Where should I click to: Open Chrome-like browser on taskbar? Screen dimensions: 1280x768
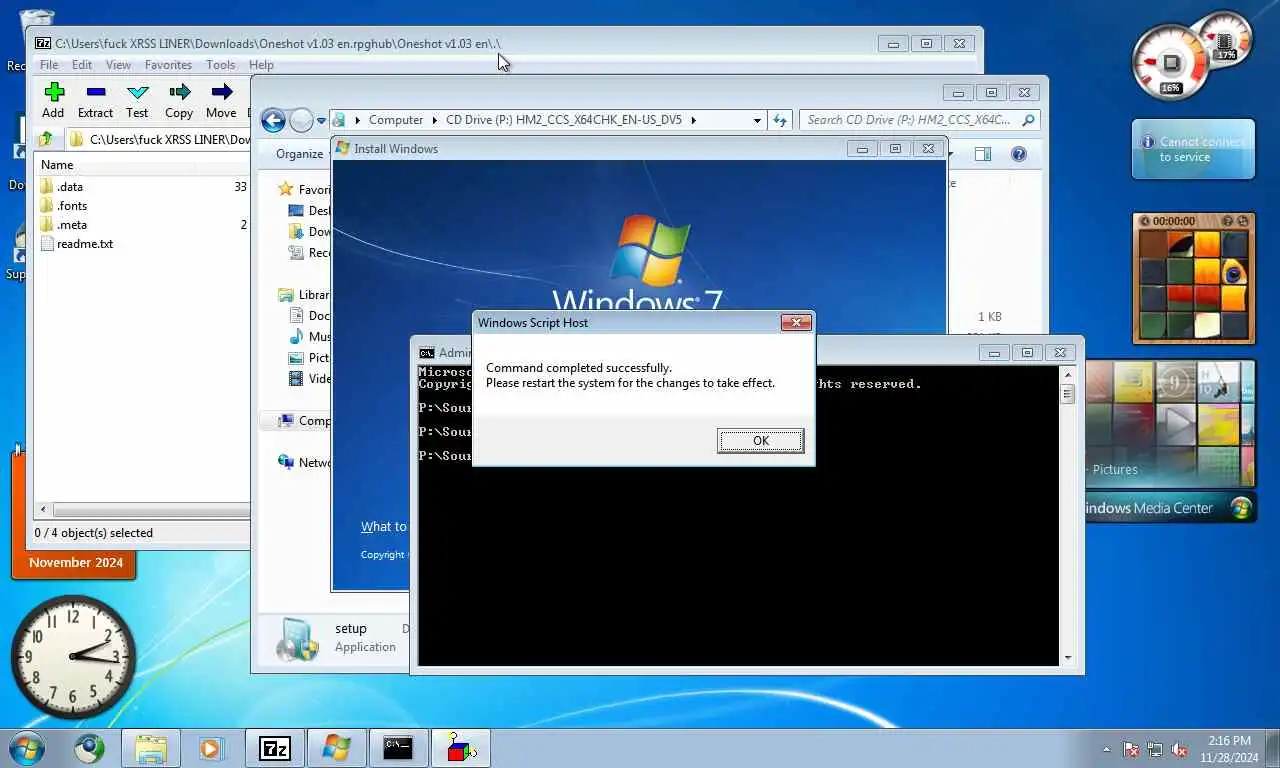(x=89, y=748)
